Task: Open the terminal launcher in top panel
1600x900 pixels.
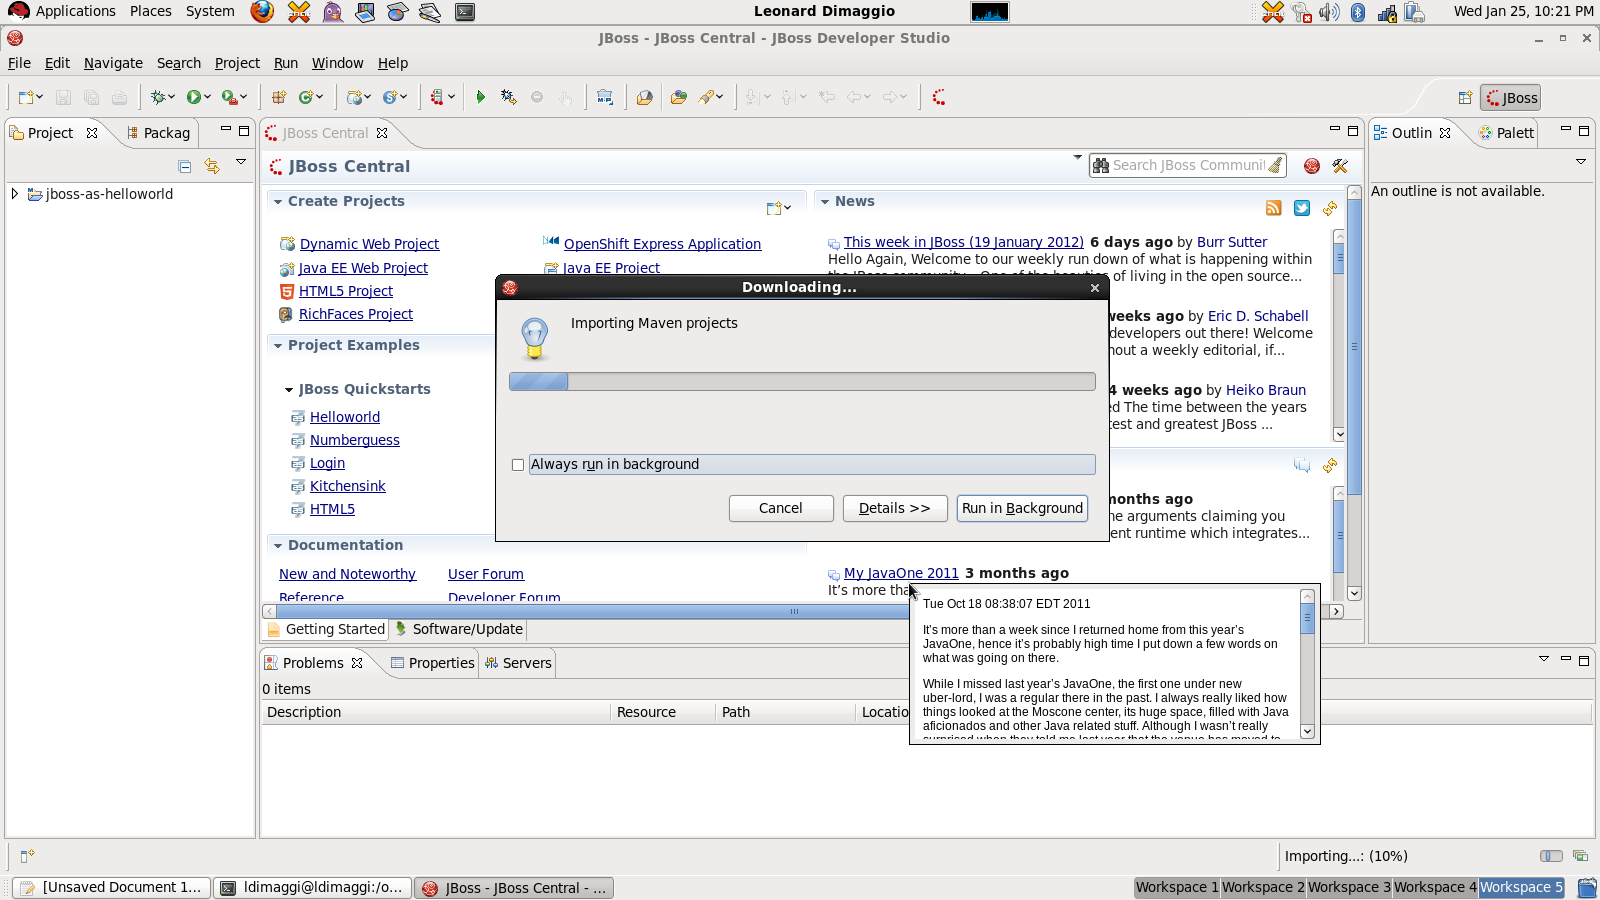Action: [x=465, y=12]
